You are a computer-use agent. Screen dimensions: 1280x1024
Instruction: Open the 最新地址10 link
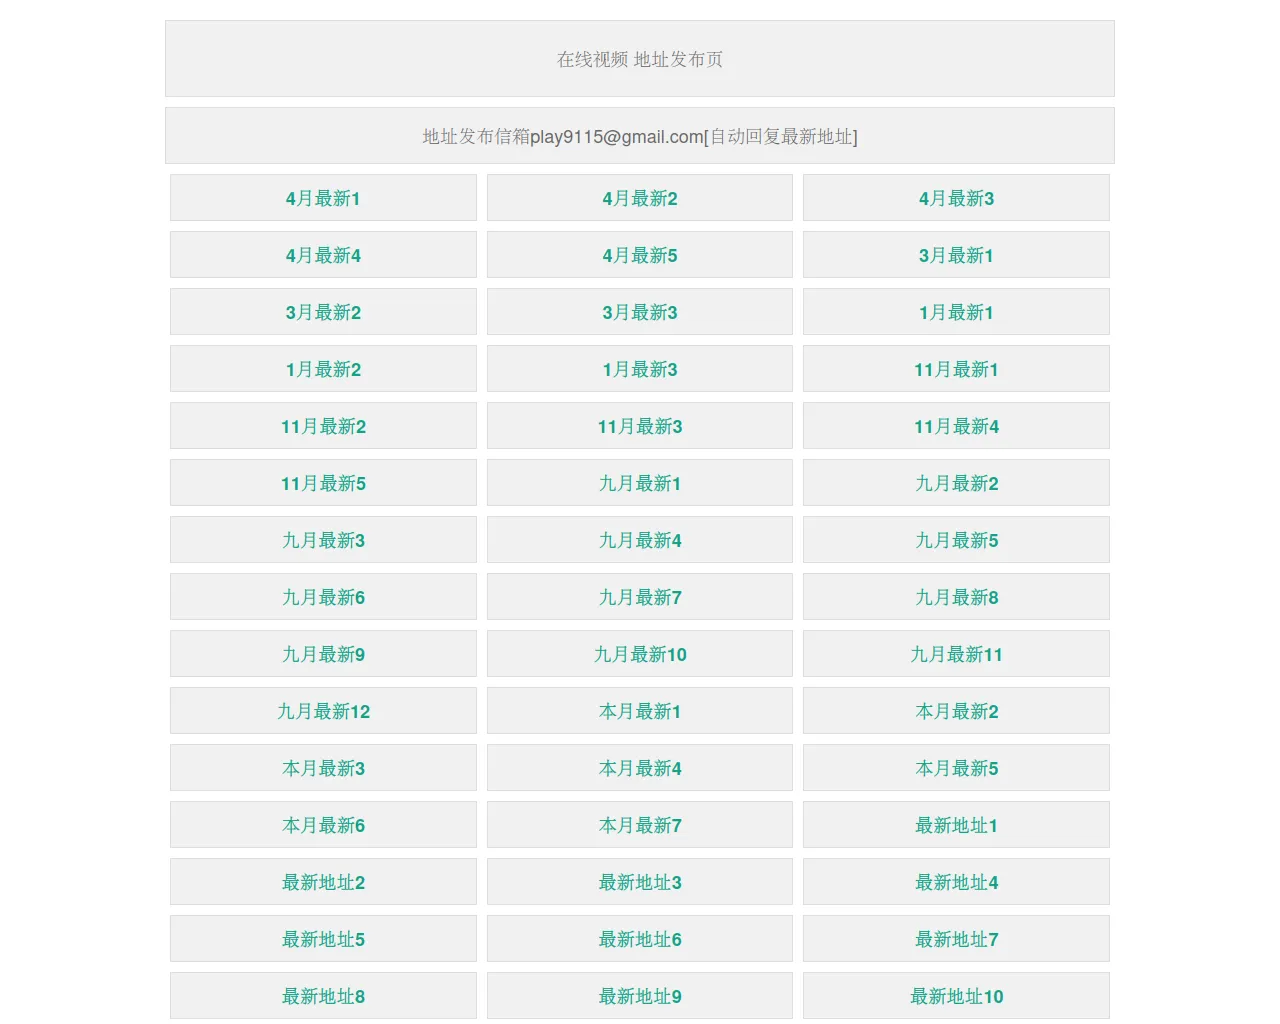pyautogui.click(x=956, y=996)
